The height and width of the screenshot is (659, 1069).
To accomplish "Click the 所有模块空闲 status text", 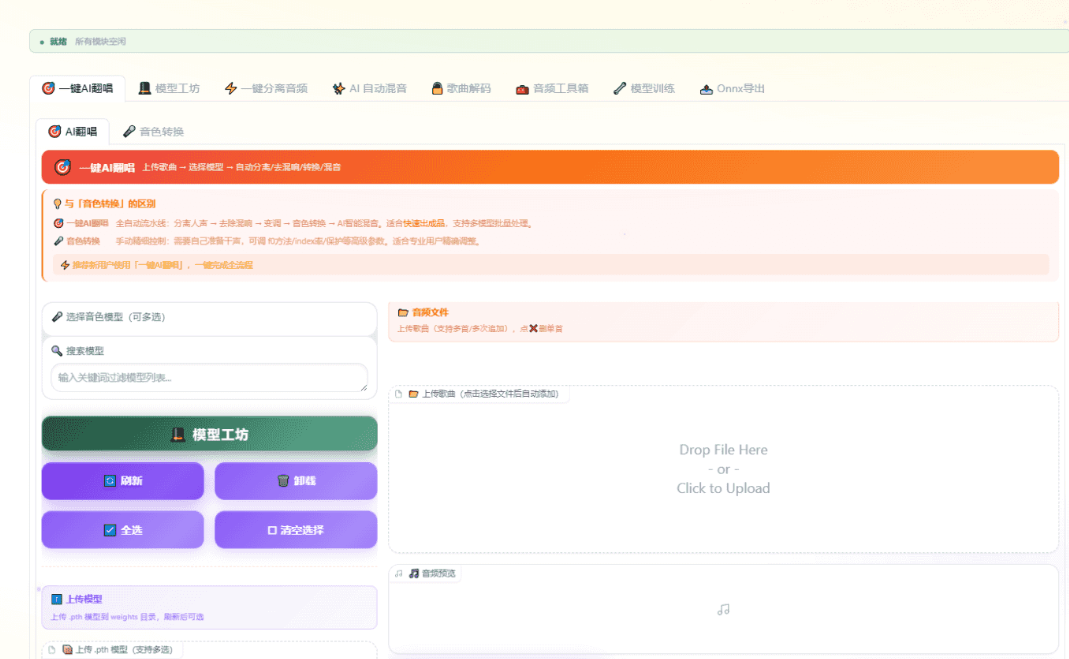I will pyautogui.click(x=100, y=42).
